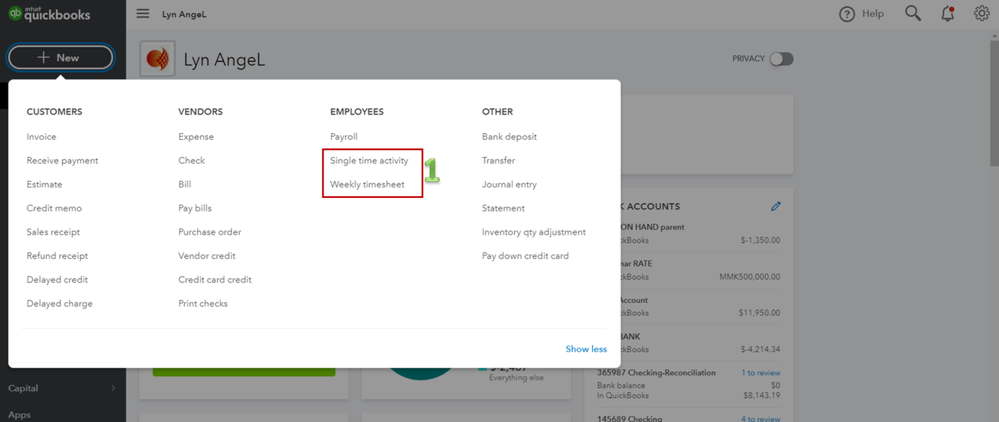Click the QuickBooks logo
Image resolution: width=999 pixels, height=422 pixels.
click(49, 14)
